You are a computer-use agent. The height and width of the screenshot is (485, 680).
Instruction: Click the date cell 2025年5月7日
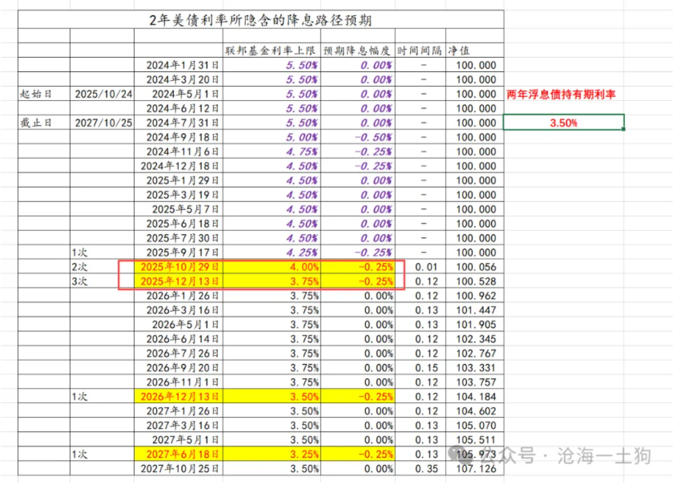[x=179, y=209]
